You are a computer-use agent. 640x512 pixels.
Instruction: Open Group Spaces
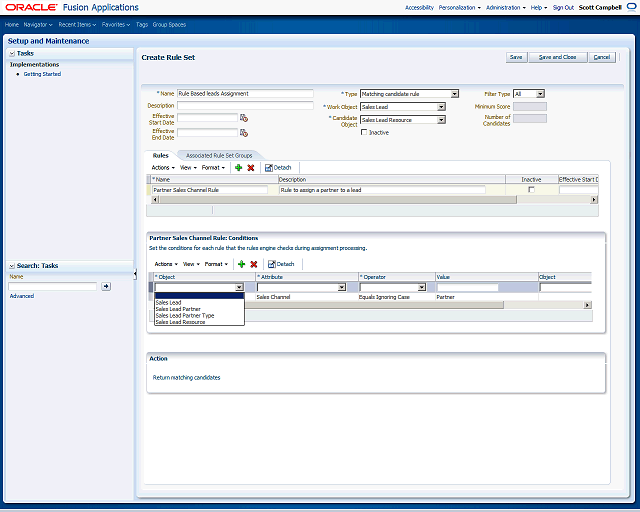pos(169,24)
